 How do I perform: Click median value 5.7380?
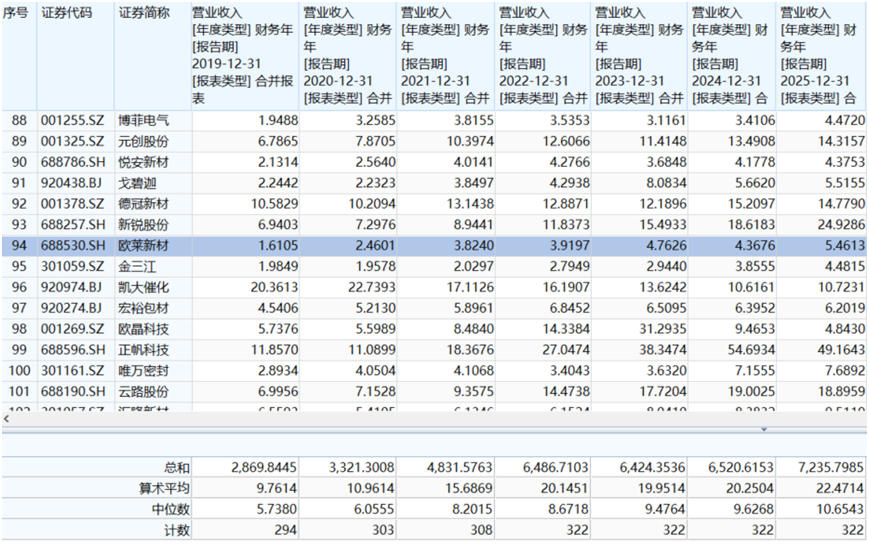pyautogui.click(x=277, y=509)
